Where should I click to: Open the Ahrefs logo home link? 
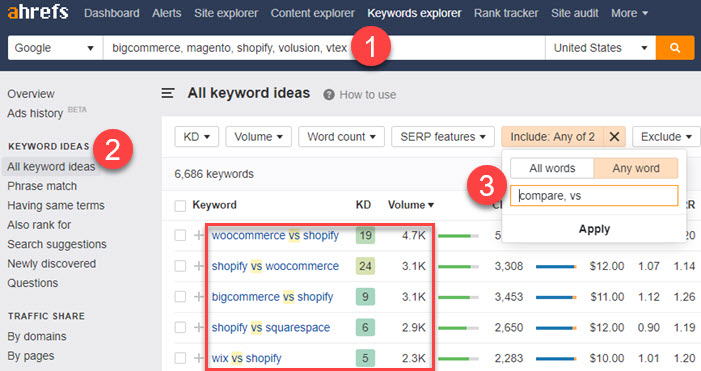click(38, 12)
